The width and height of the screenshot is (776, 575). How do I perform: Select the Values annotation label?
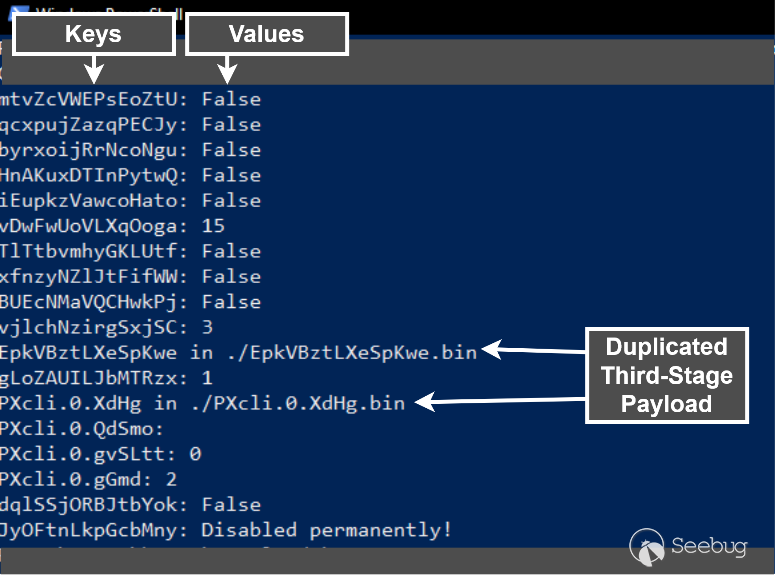point(266,34)
